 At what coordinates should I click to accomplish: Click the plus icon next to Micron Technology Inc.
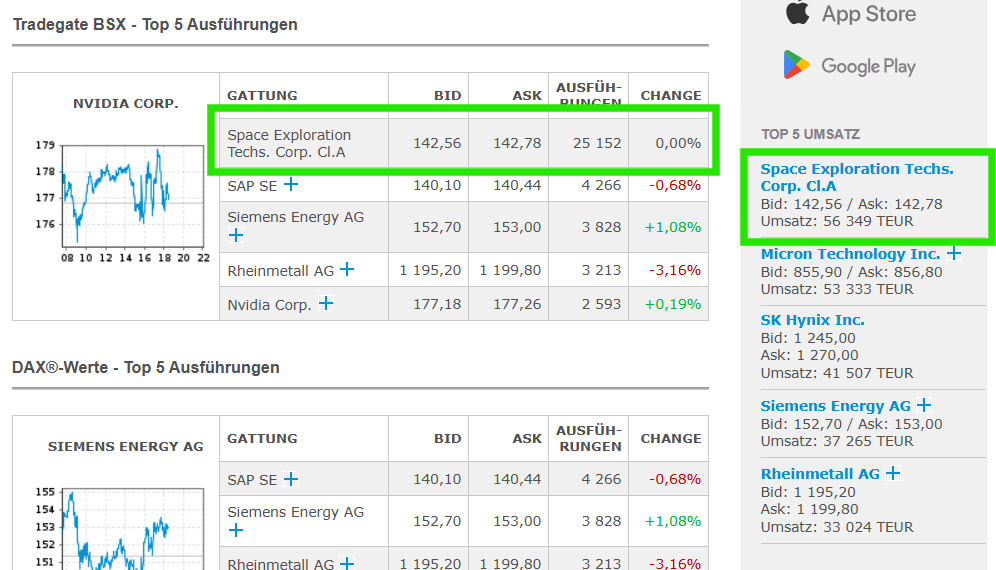(x=954, y=254)
